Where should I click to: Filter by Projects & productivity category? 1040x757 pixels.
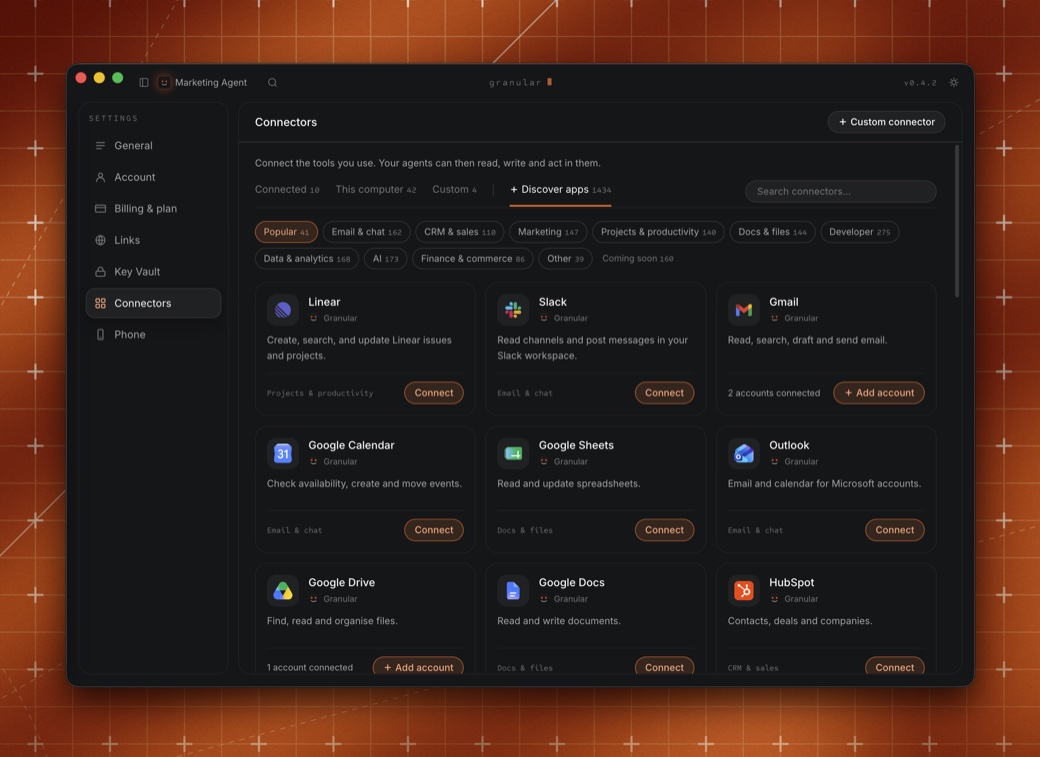pos(658,232)
